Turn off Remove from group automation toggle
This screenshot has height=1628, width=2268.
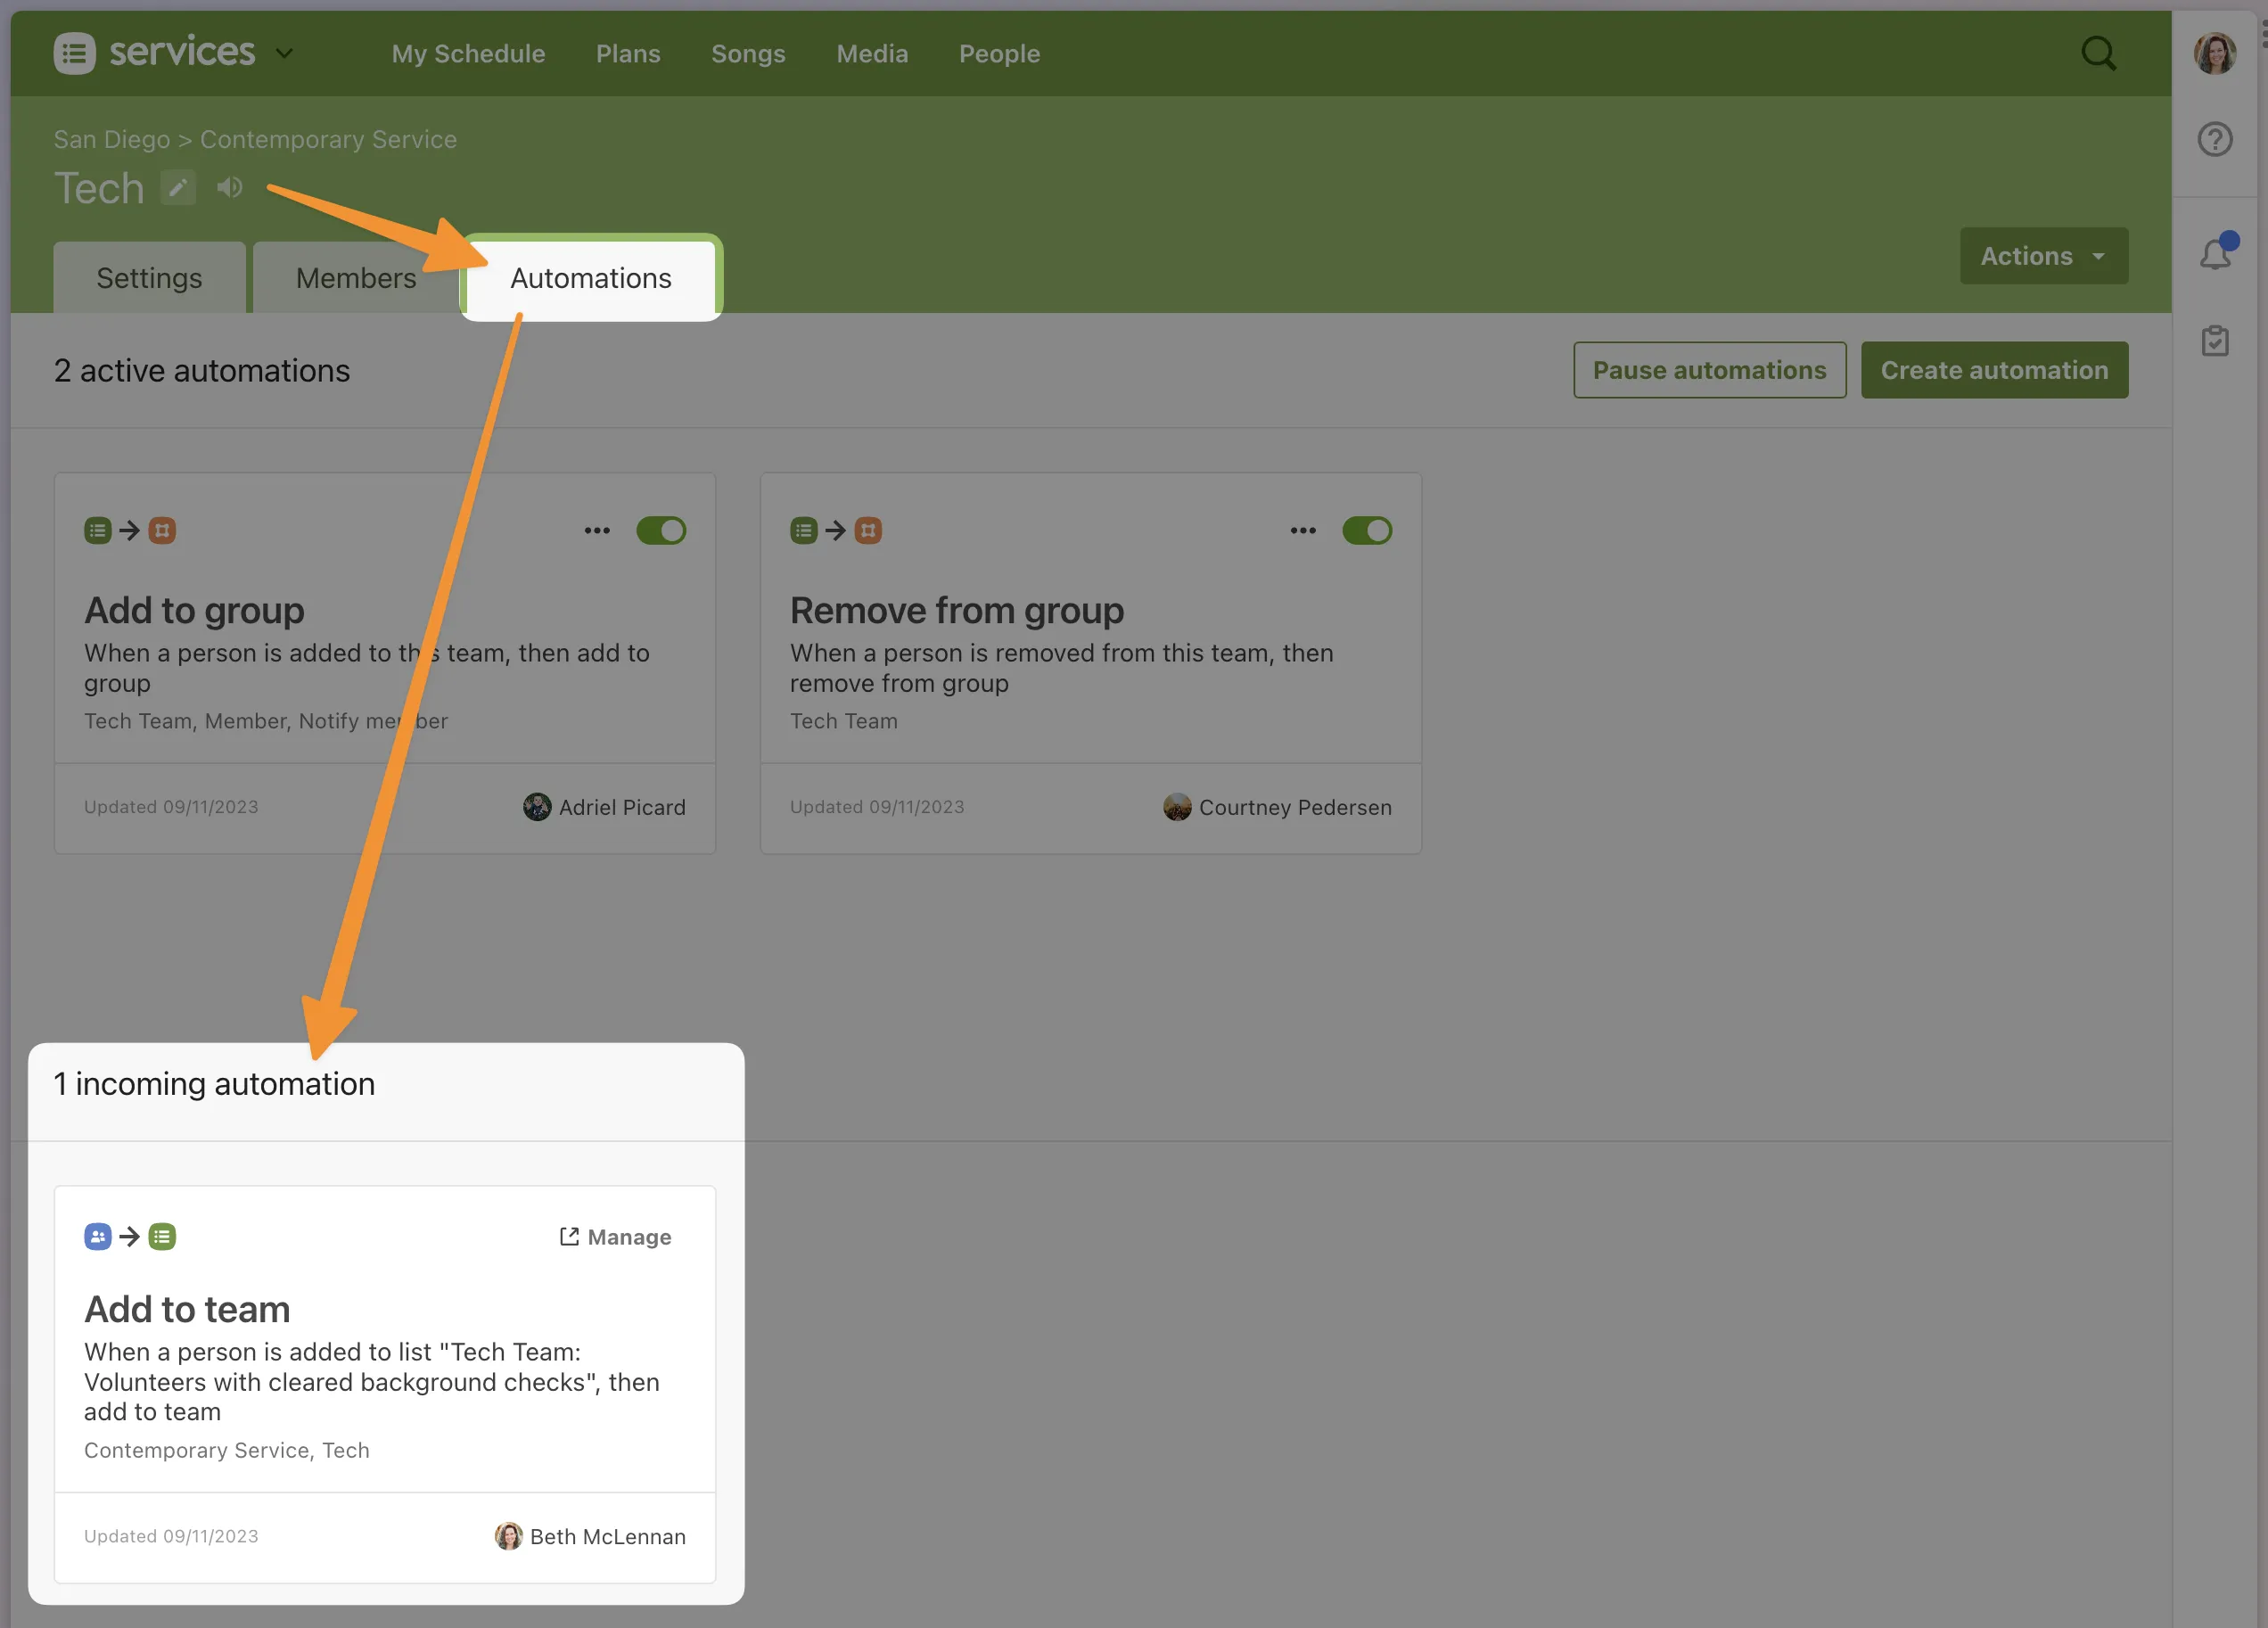pos(1367,531)
